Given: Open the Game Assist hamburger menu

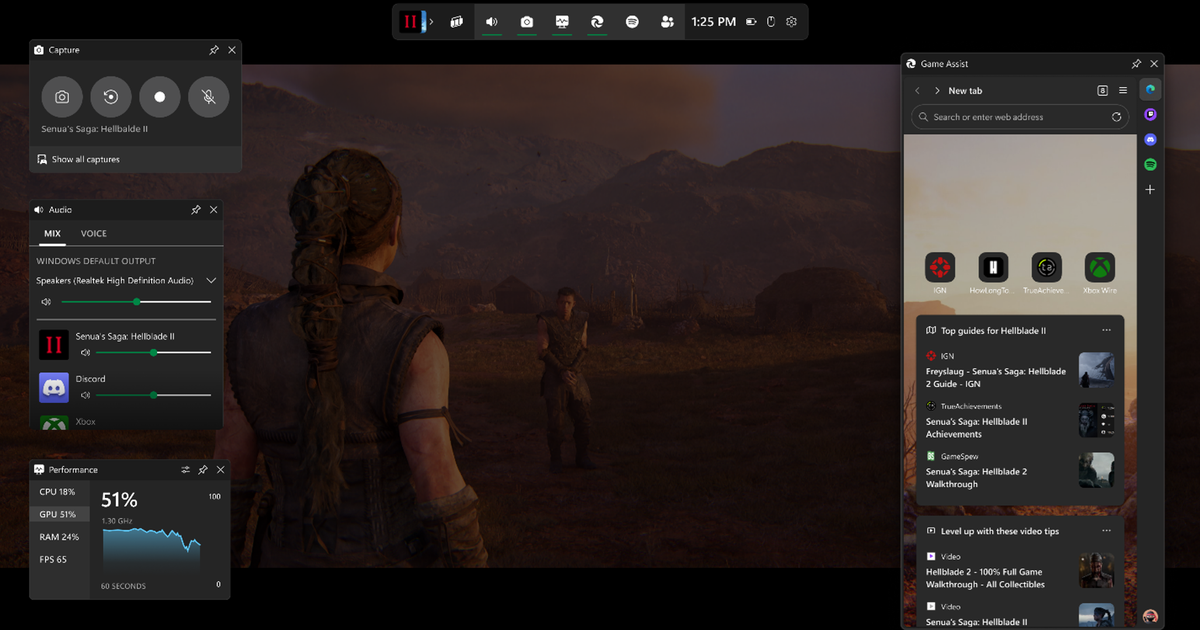Looking at the screenshot, I should 1123,90.
